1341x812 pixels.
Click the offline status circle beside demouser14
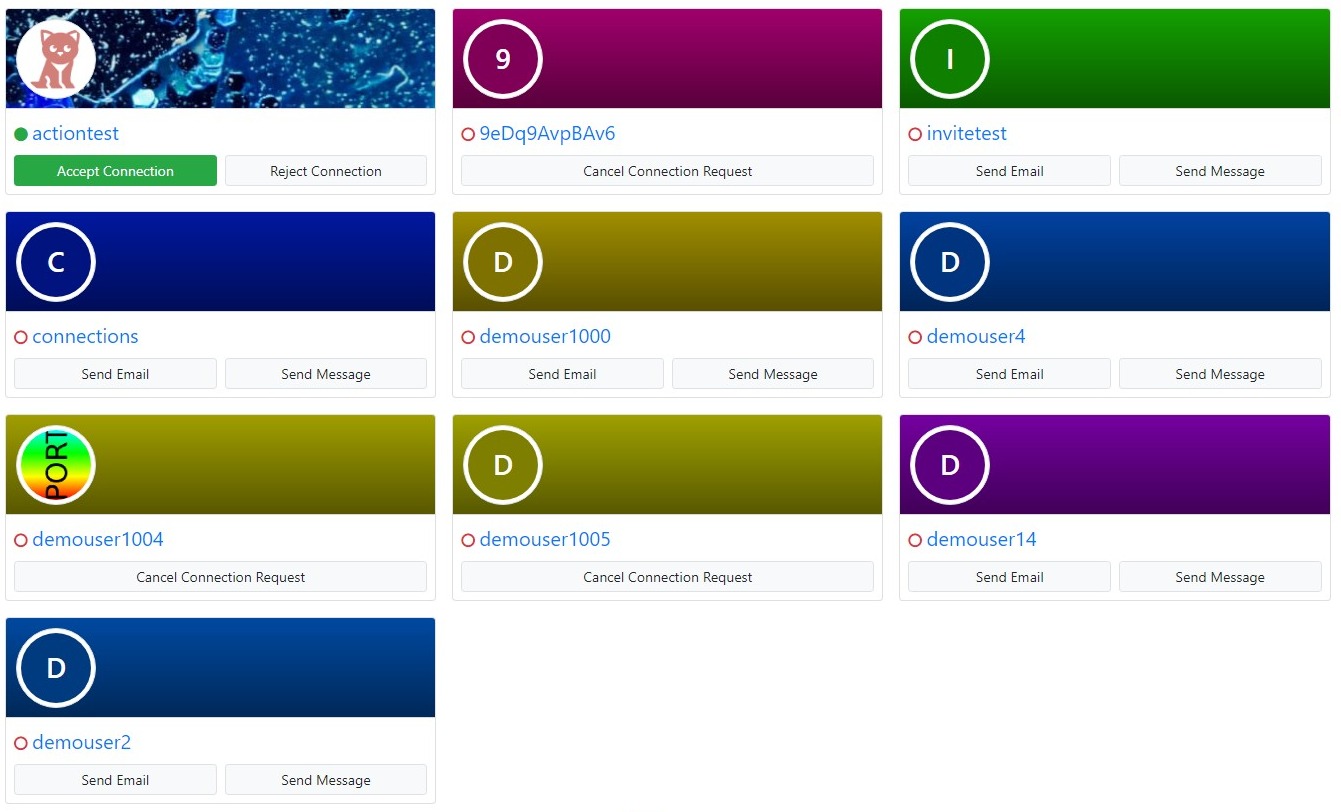pos(915,540)
